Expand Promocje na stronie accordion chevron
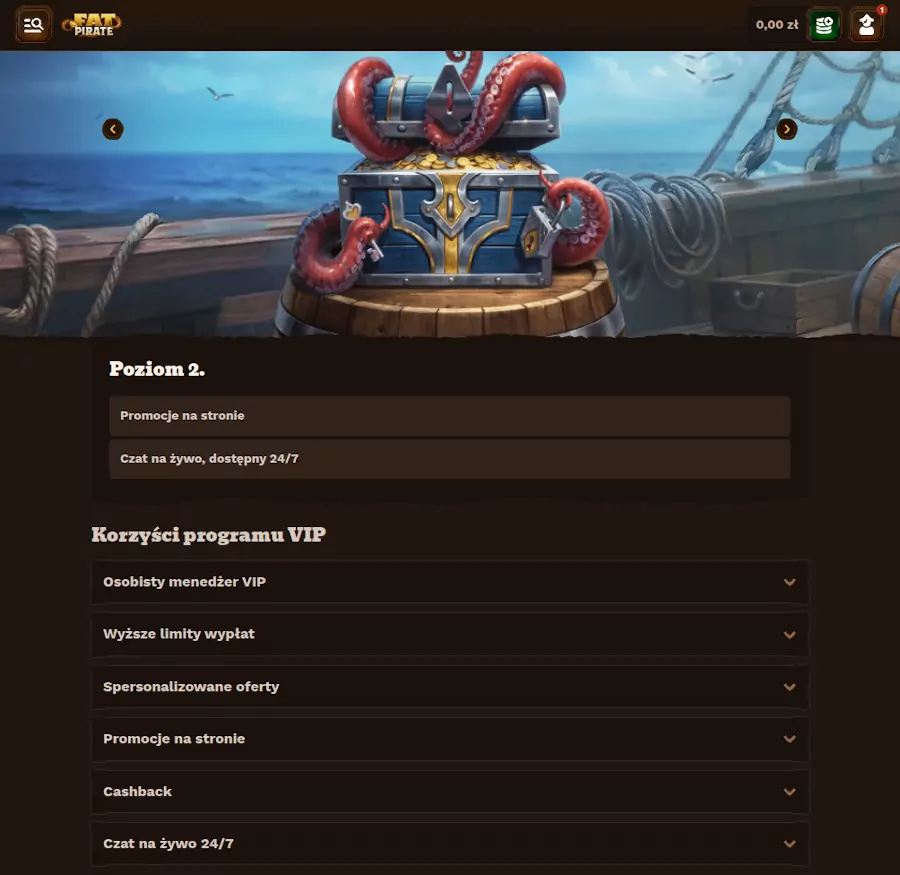 click(790, 739)
